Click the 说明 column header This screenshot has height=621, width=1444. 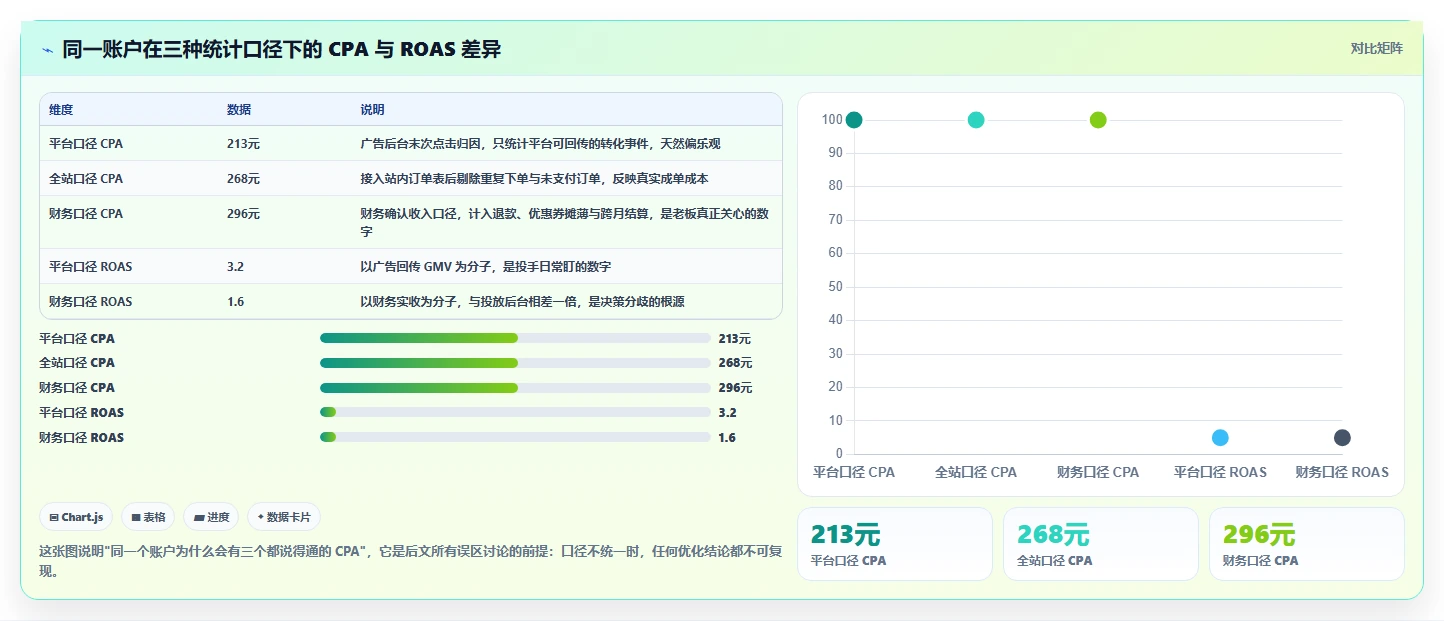tap(372, 110)
